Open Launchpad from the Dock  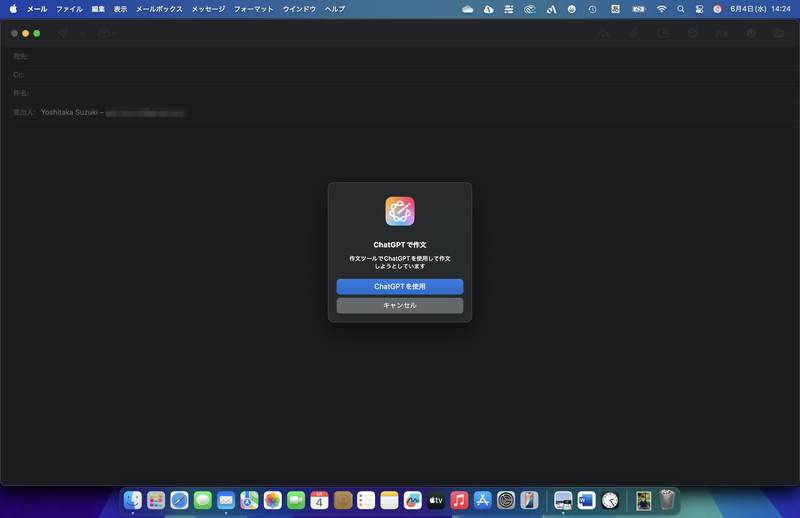pos(156,500)
